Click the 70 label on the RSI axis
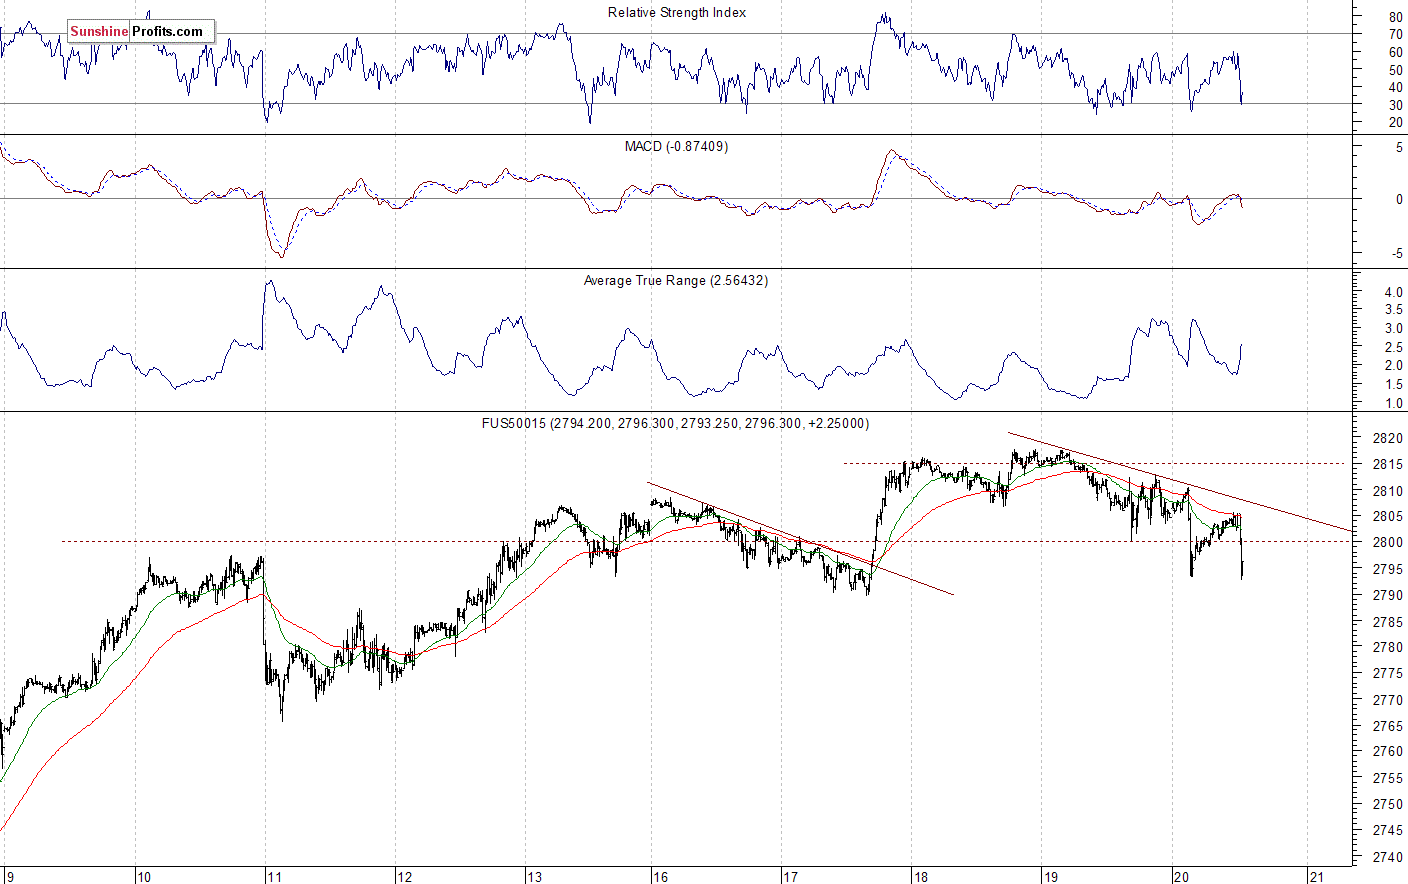This screenshot has height=884, width=1408. point(1395,35)
